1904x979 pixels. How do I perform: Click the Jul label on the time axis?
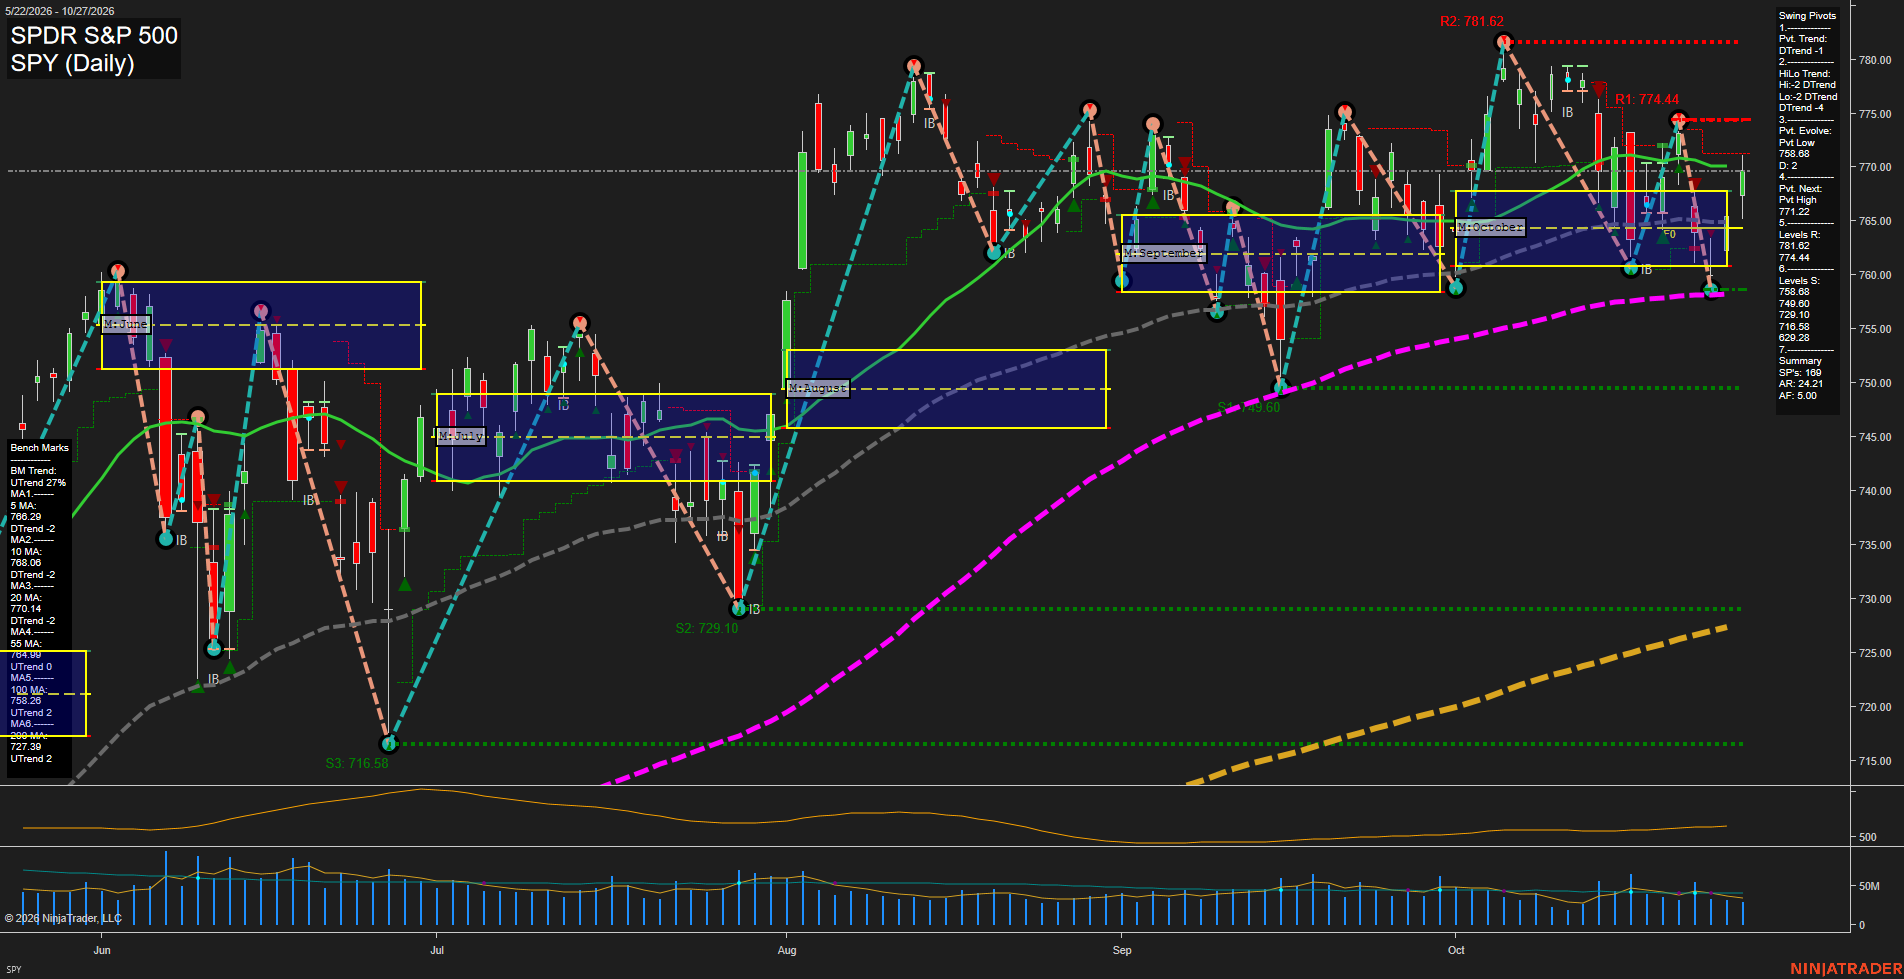[x=437, y=950]
